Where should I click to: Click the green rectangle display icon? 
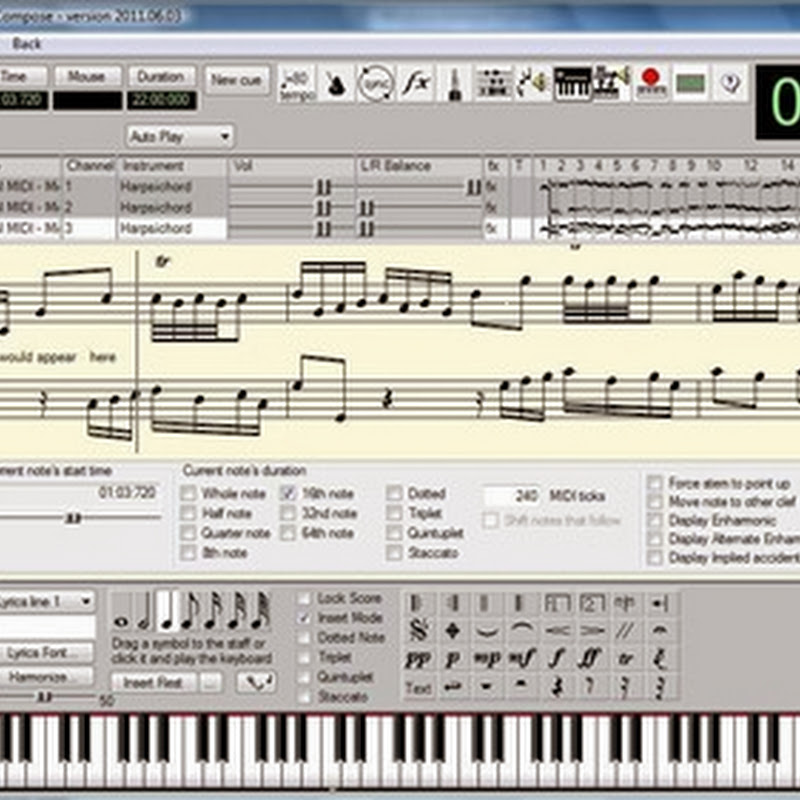[x=690, y=84]
